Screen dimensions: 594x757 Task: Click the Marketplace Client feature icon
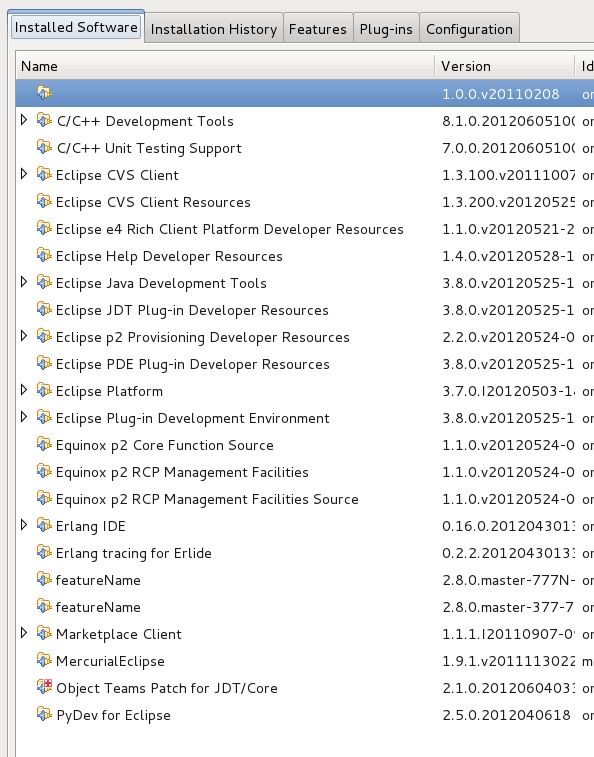point(44,633)
